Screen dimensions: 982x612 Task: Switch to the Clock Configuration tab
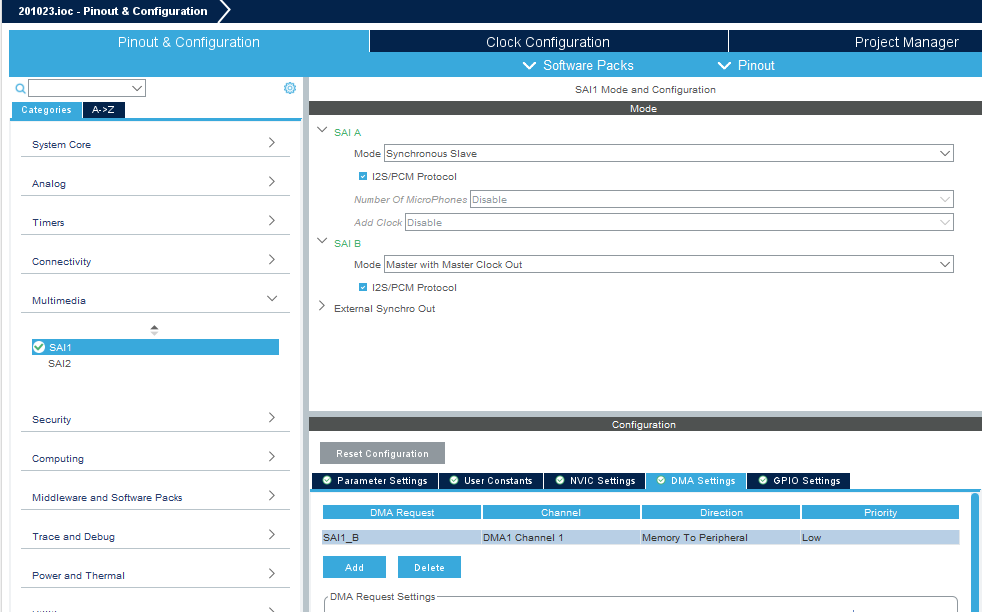[x=548, y=41]
